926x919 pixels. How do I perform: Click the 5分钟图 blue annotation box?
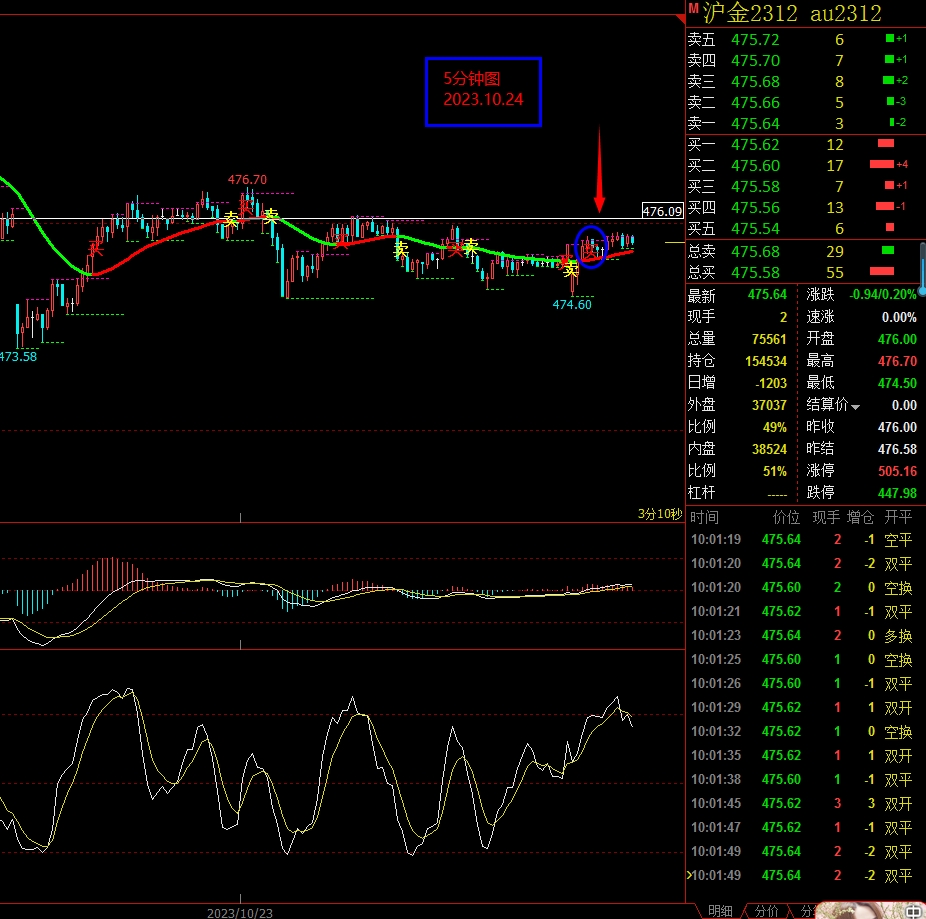[483, 92]
